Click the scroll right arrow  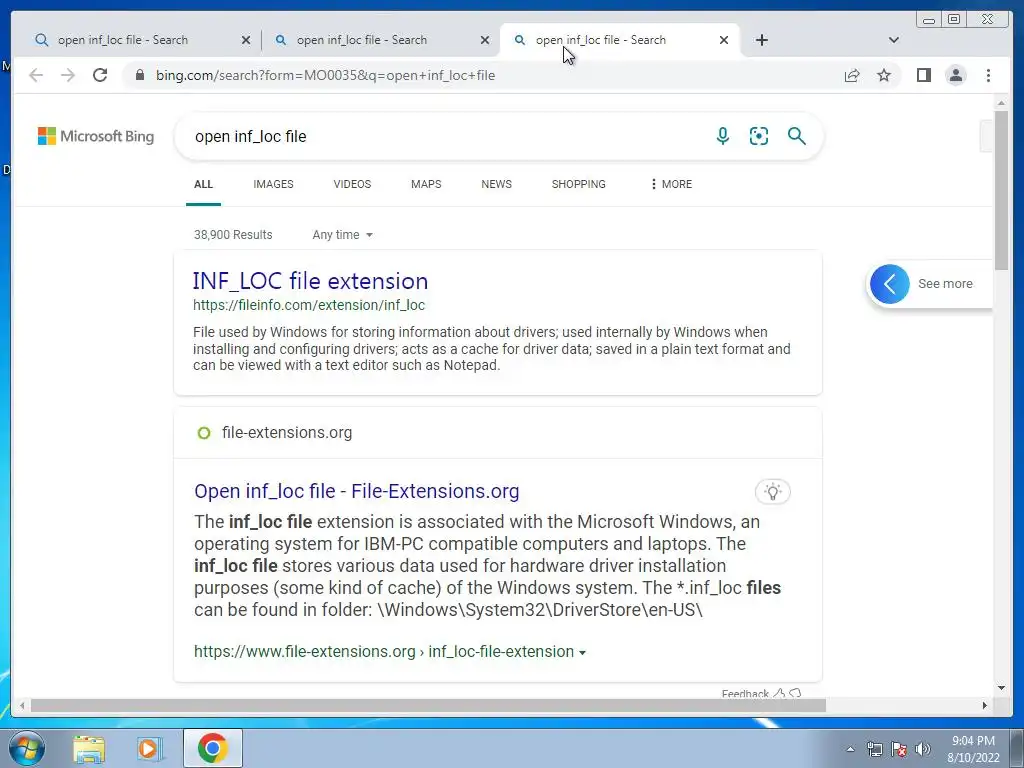985,705
